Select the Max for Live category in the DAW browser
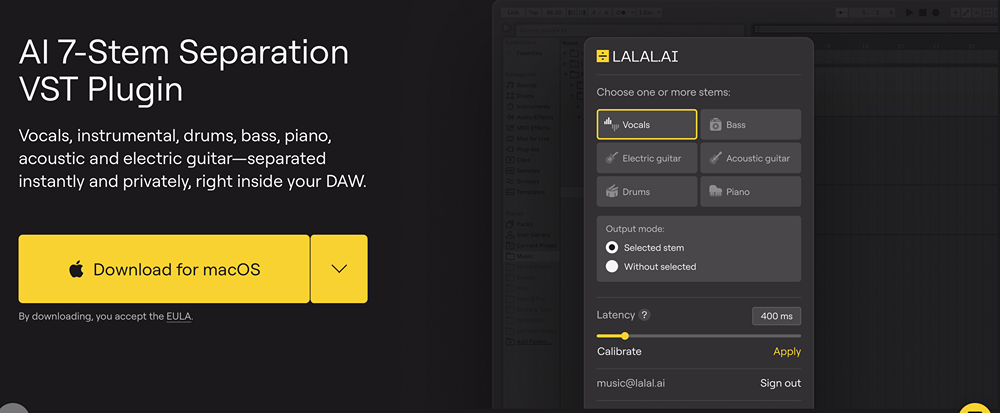The image size is (1000, 413). [x=528, y=138]
